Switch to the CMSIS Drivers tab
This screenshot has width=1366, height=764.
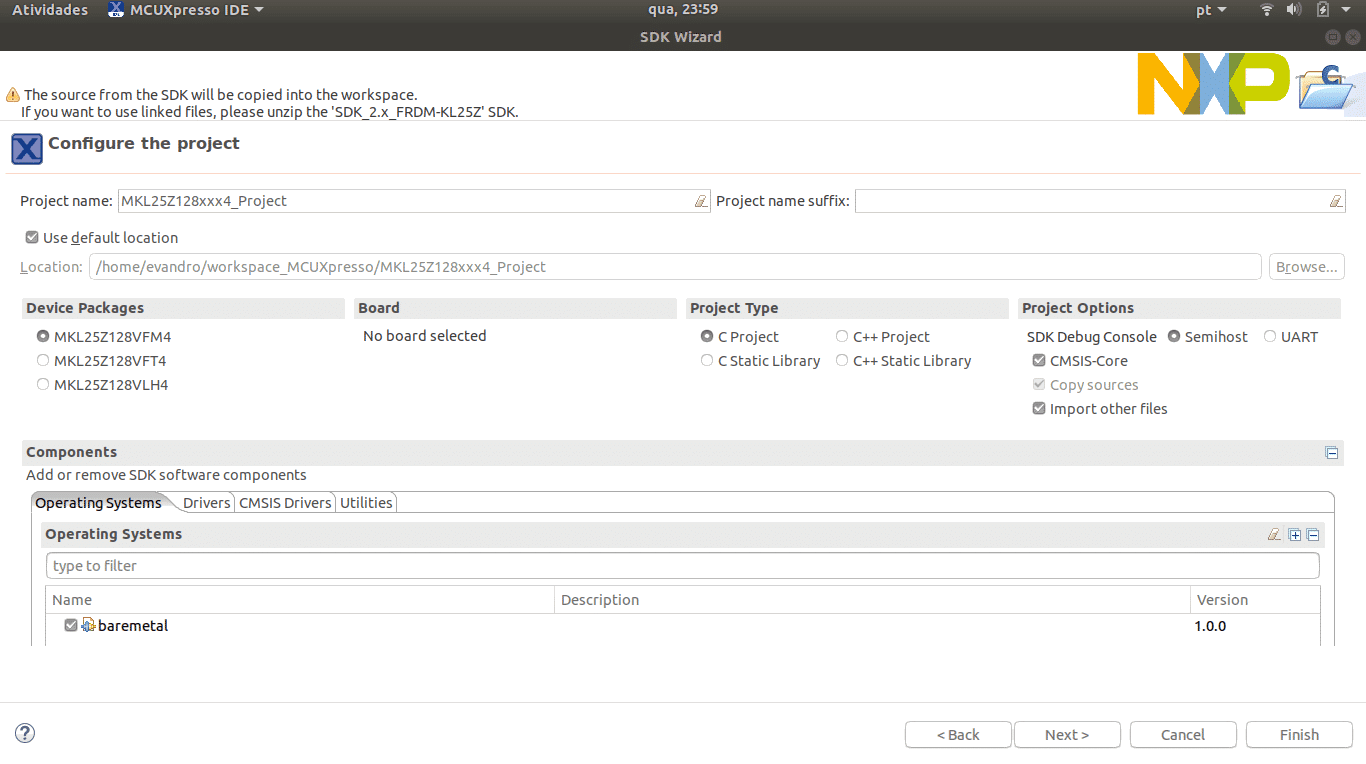tap(284, 502)
